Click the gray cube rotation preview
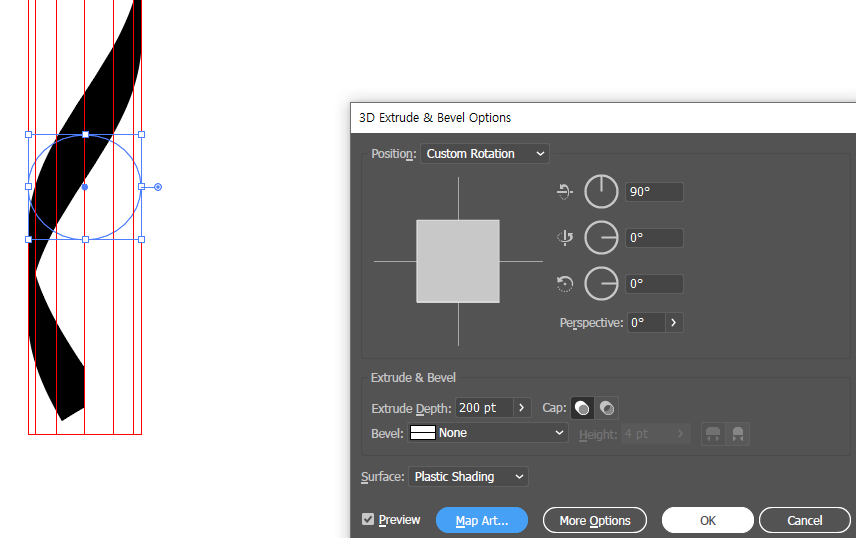 [x=458, y=261]
